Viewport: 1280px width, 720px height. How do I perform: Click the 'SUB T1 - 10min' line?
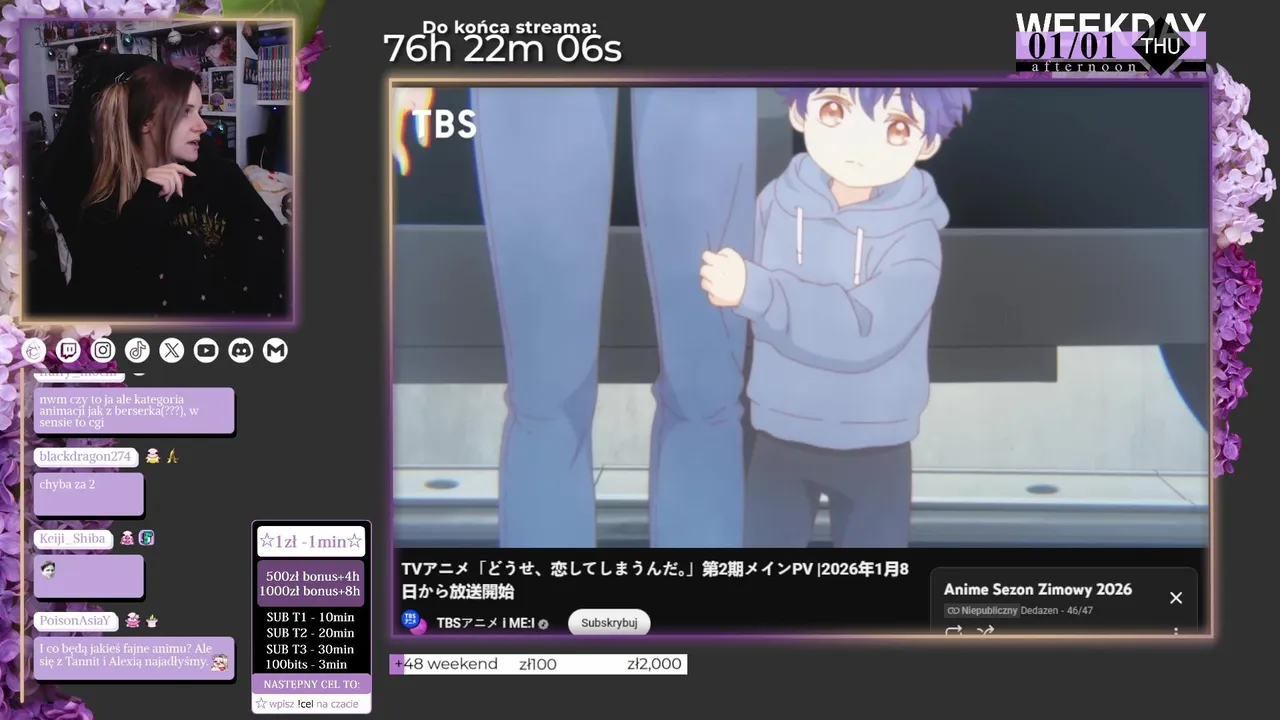tap(310, 617)
